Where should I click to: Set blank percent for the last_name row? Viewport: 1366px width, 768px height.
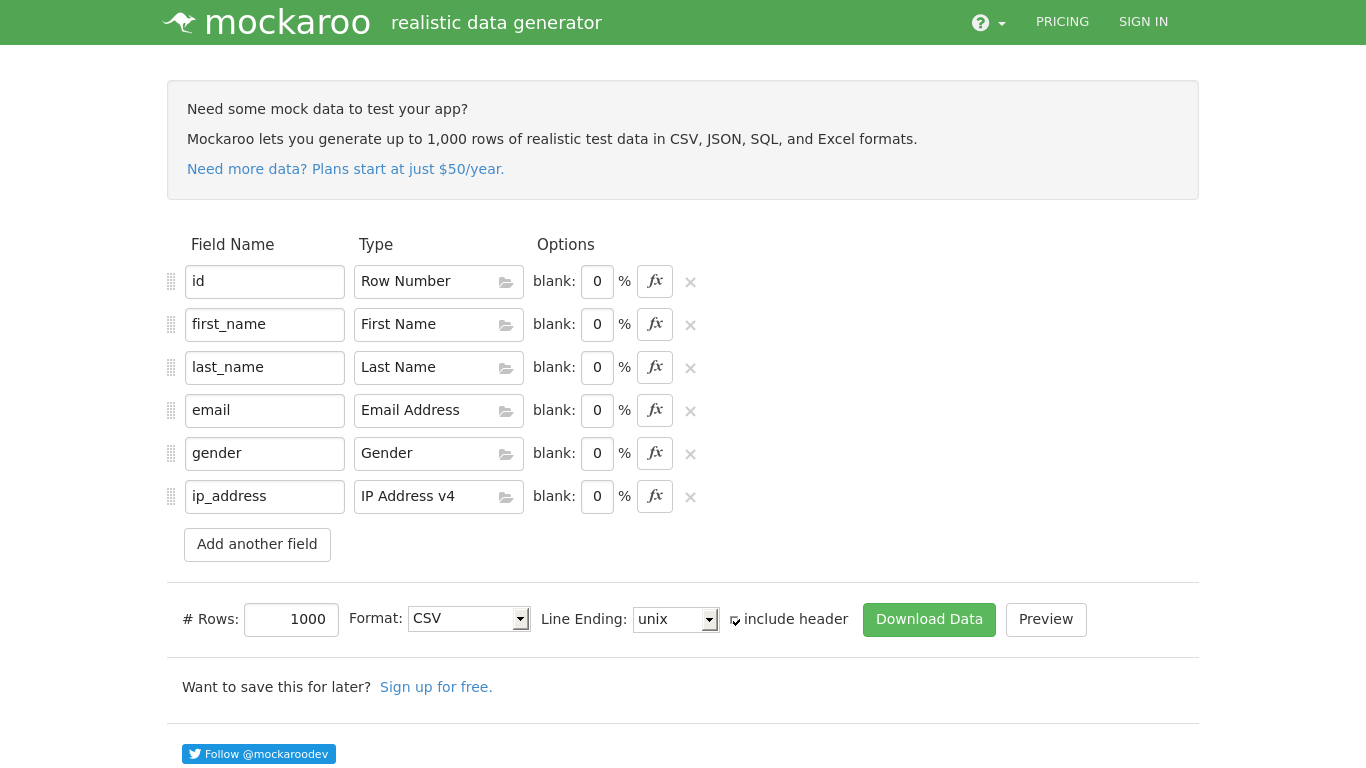click(x=597, y=368)
